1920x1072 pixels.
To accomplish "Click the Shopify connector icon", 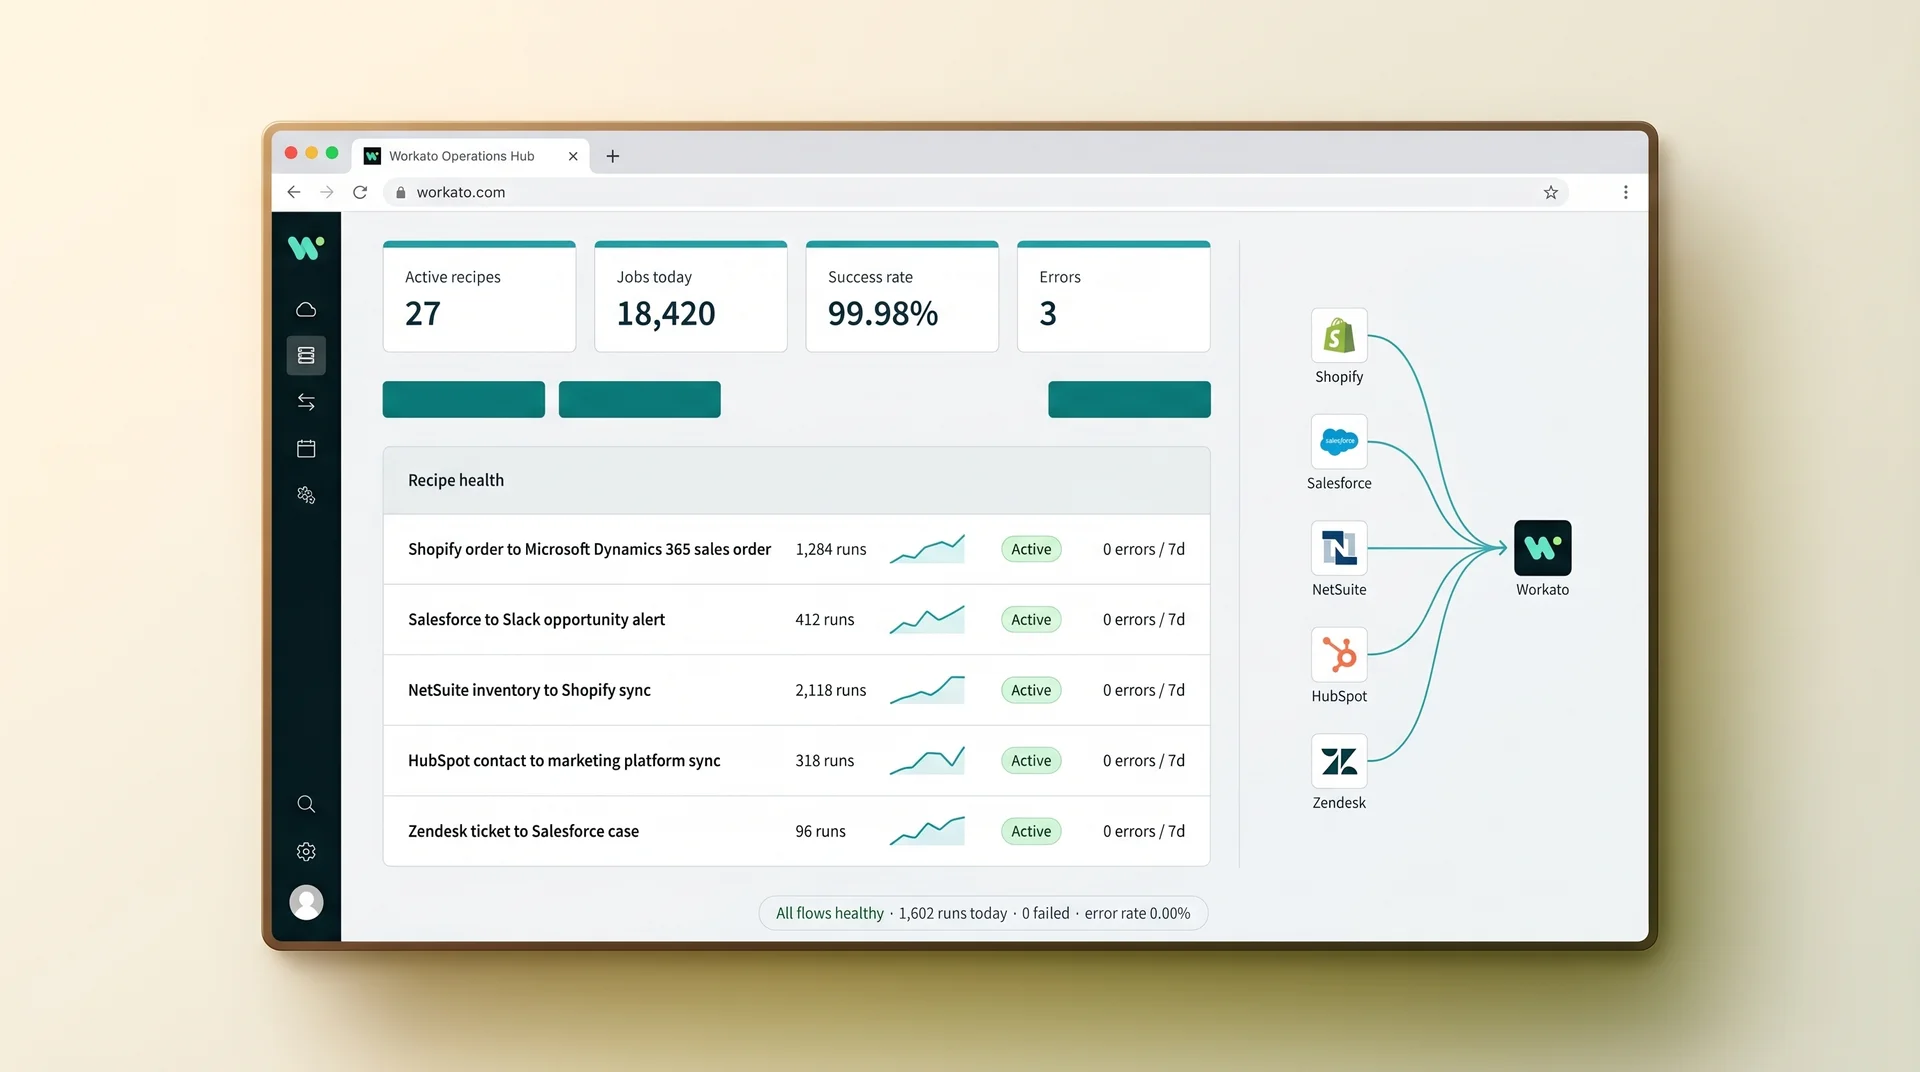I will click(x=1339, y=336).
